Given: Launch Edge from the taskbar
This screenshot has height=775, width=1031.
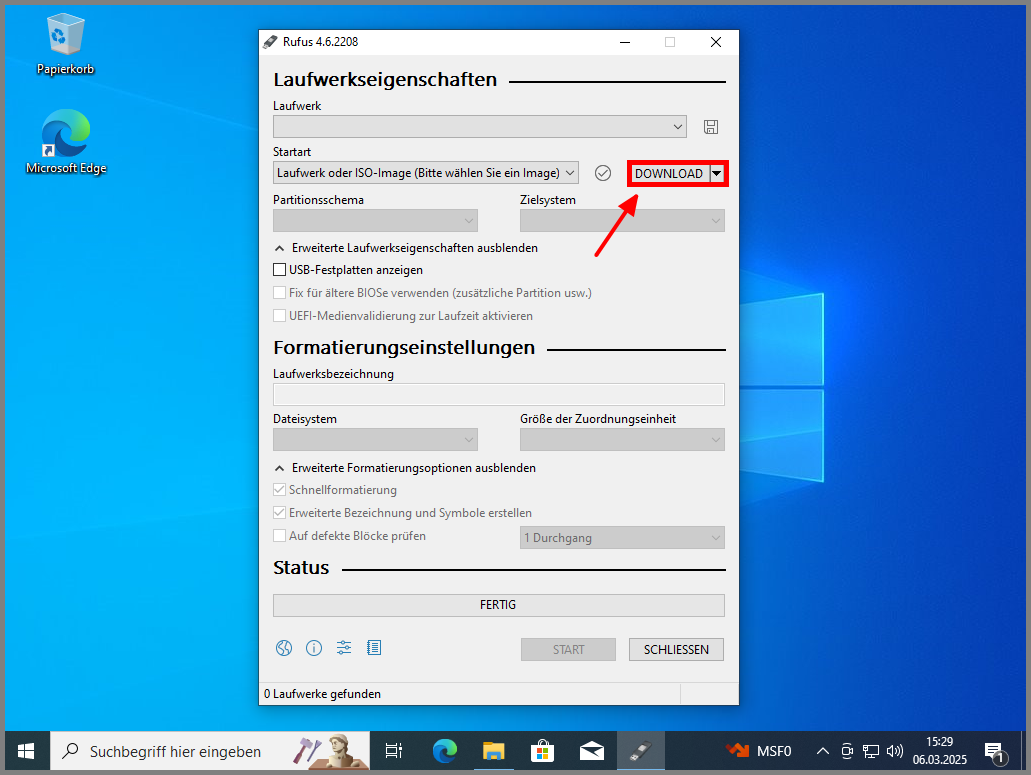Looking at the screenshot, I should pyautogui.click(x=444, y=751).
